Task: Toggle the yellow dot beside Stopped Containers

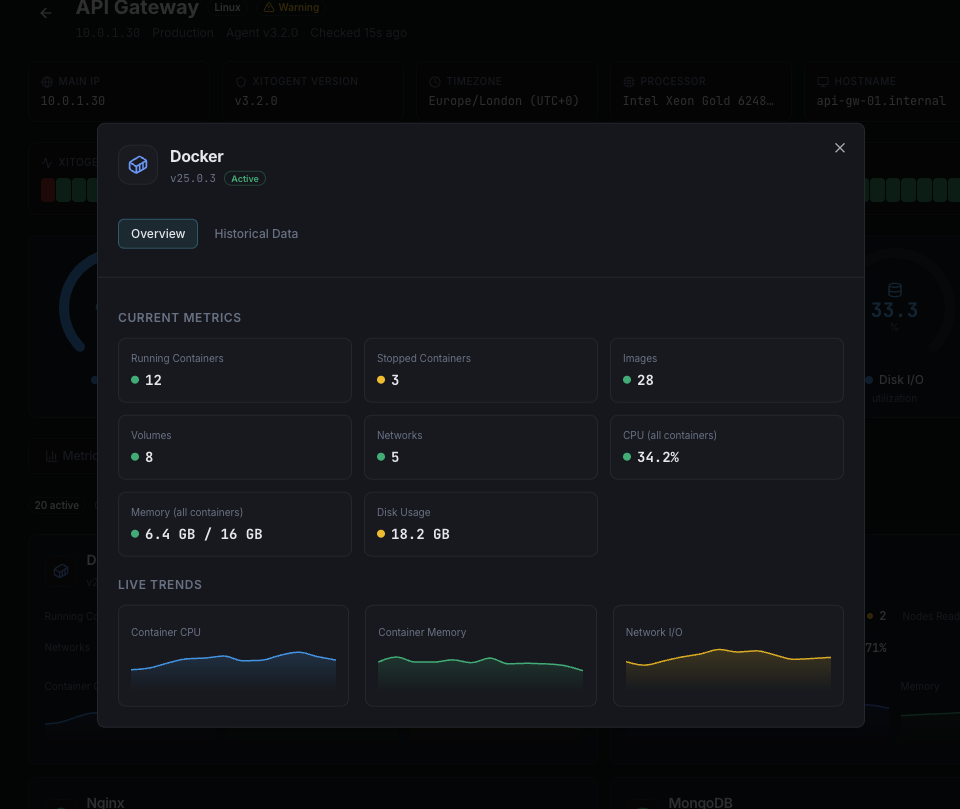Action: 379,381
